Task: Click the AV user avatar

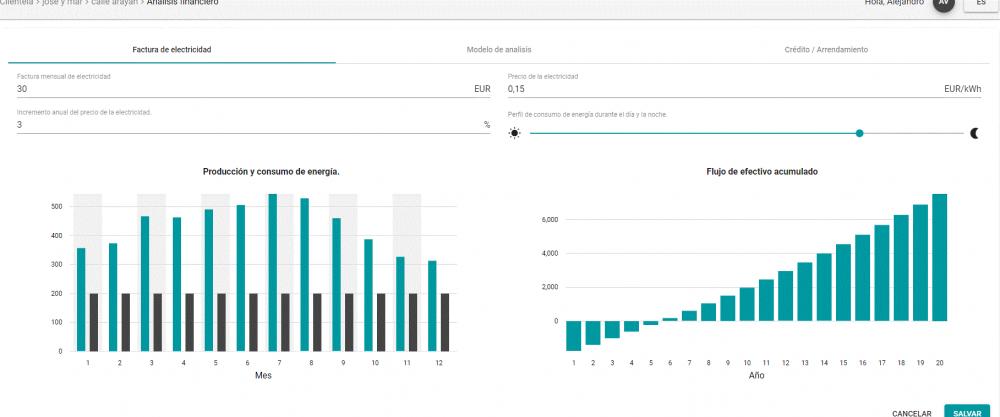Action: (x=944, y=3)
